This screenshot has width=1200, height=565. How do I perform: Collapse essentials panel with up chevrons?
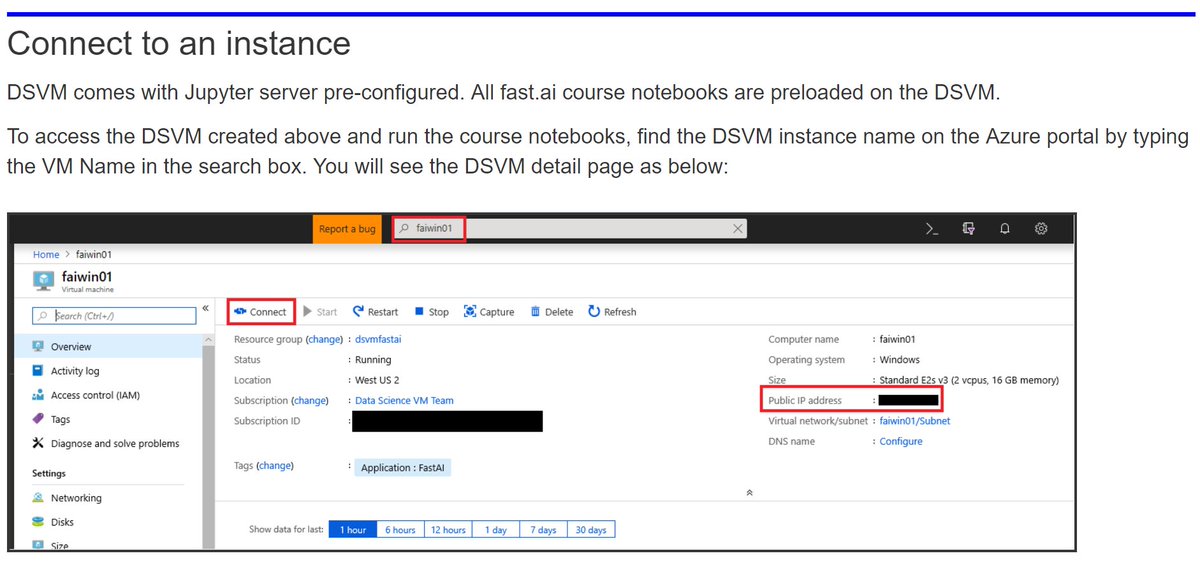click(x=750, y=493)
